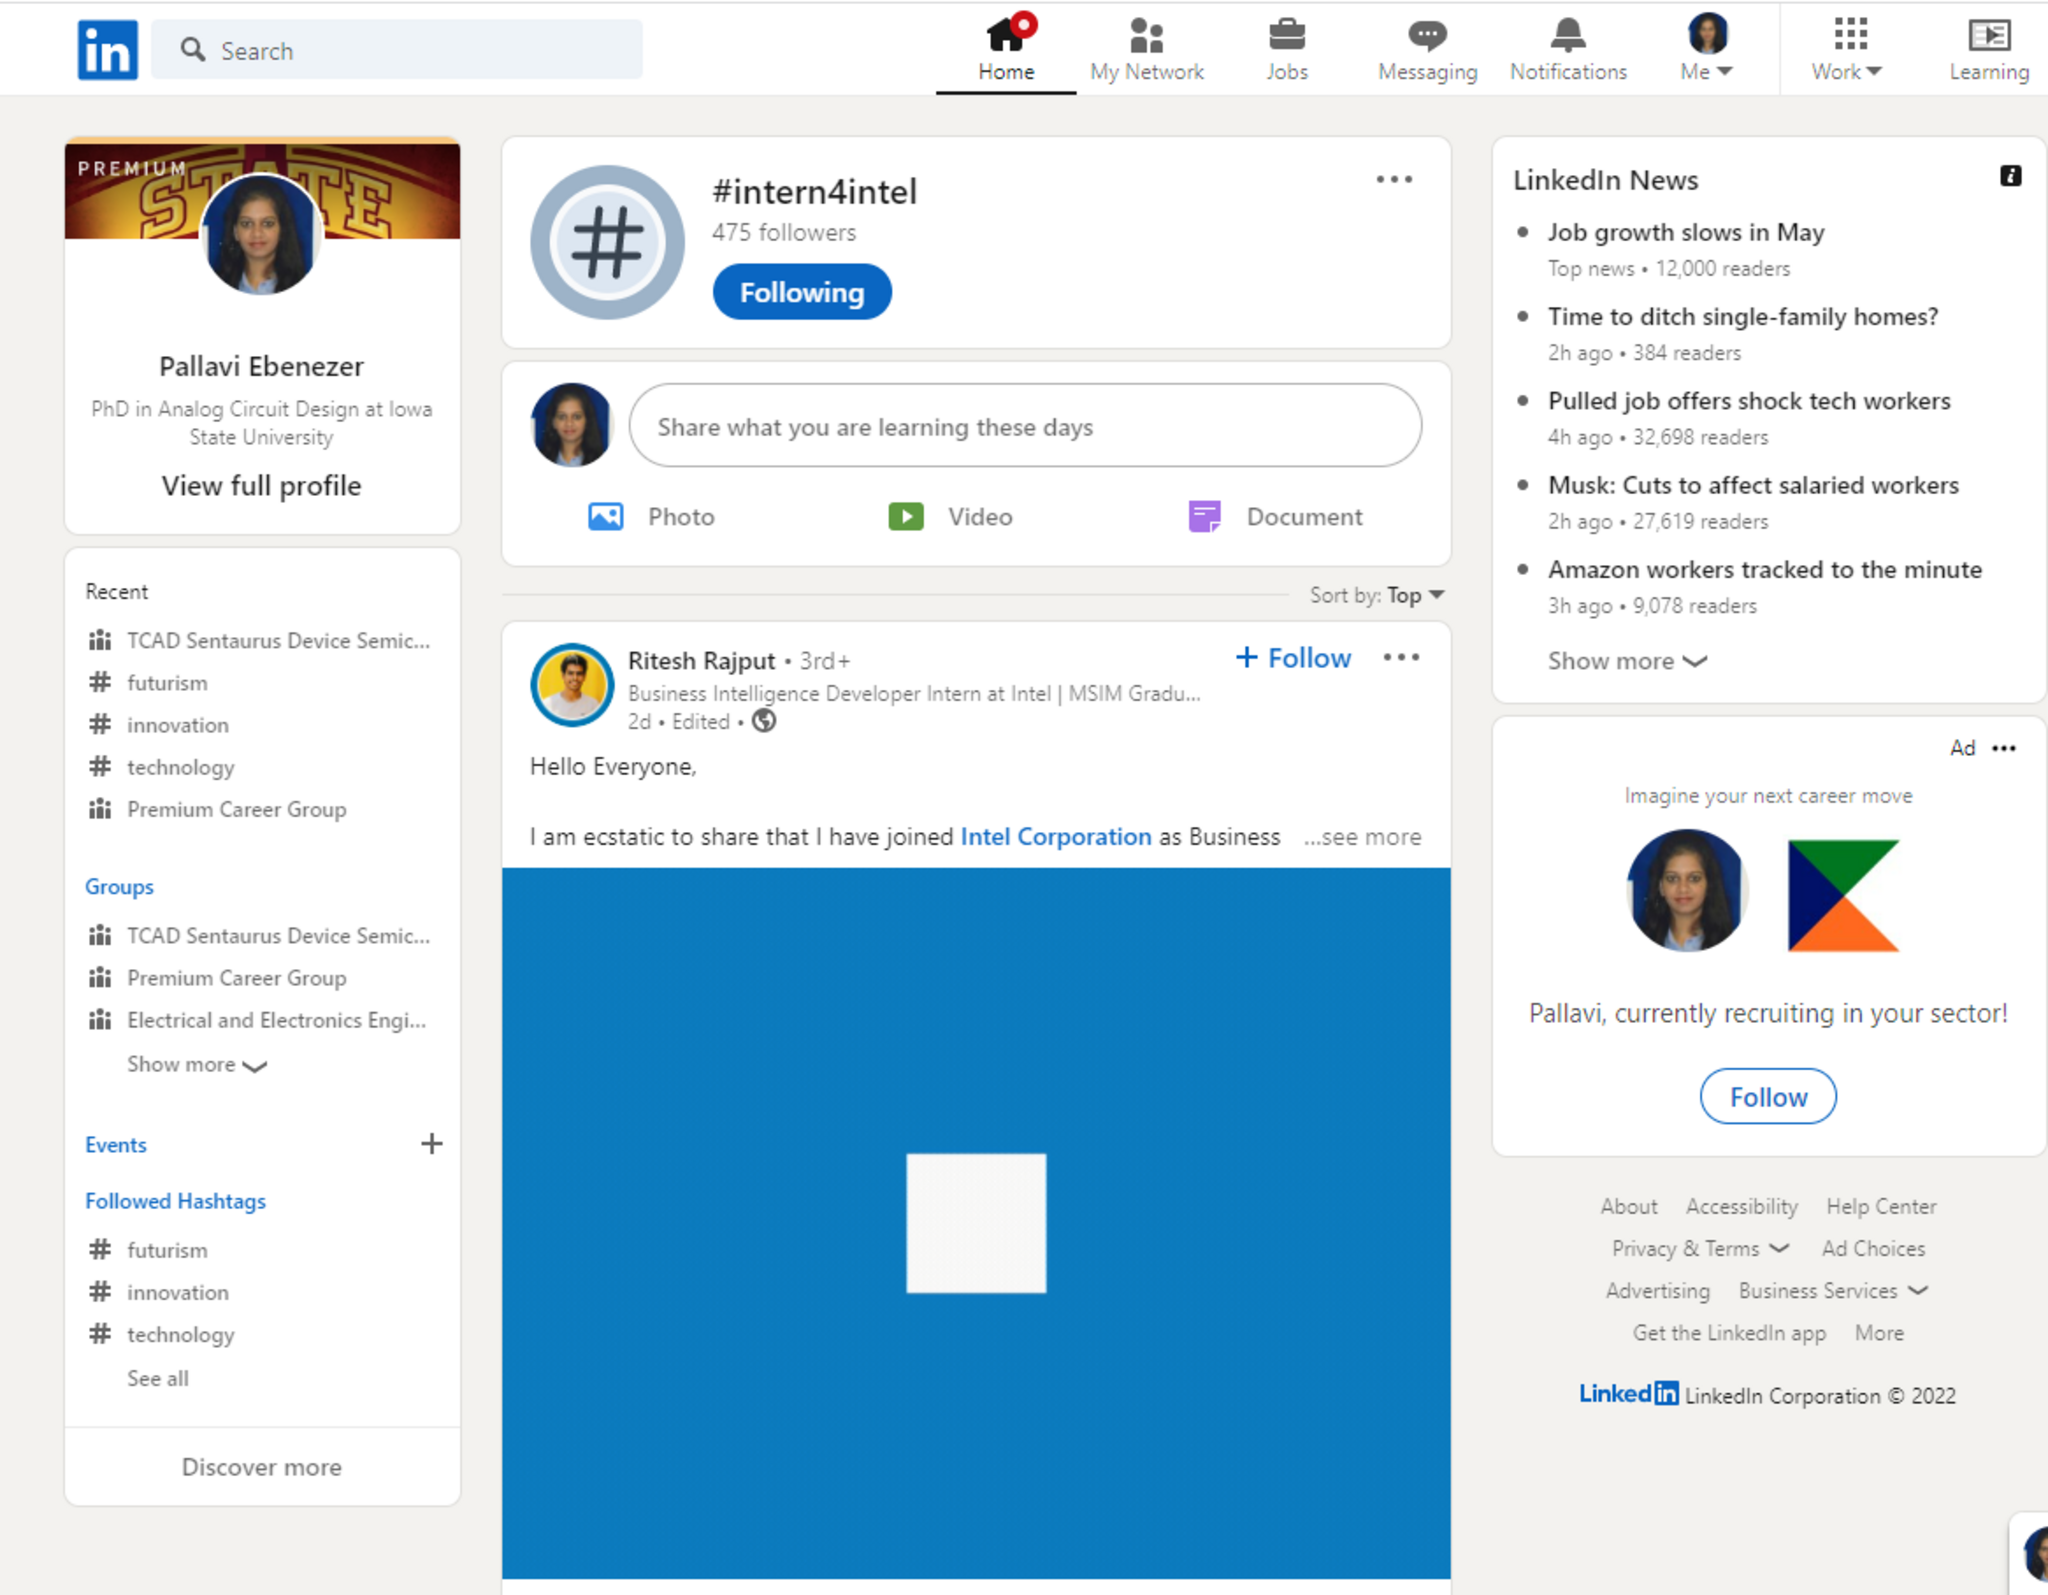Click the LinkedIn logo icon
The width and height of the screenshot is (2048, 1595).
(x=107, y=50)
